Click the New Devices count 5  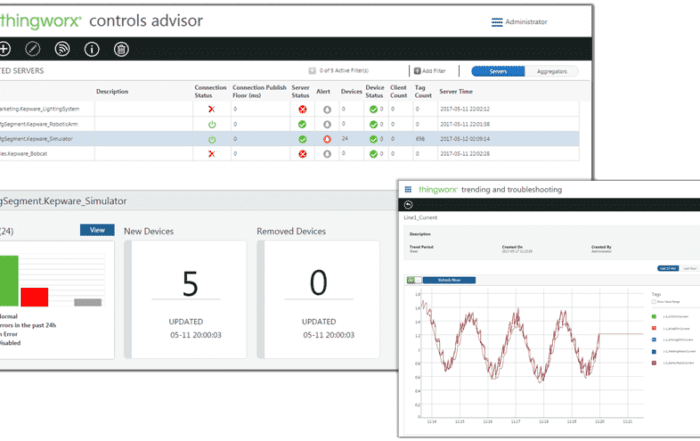click(x=190, y=284)
